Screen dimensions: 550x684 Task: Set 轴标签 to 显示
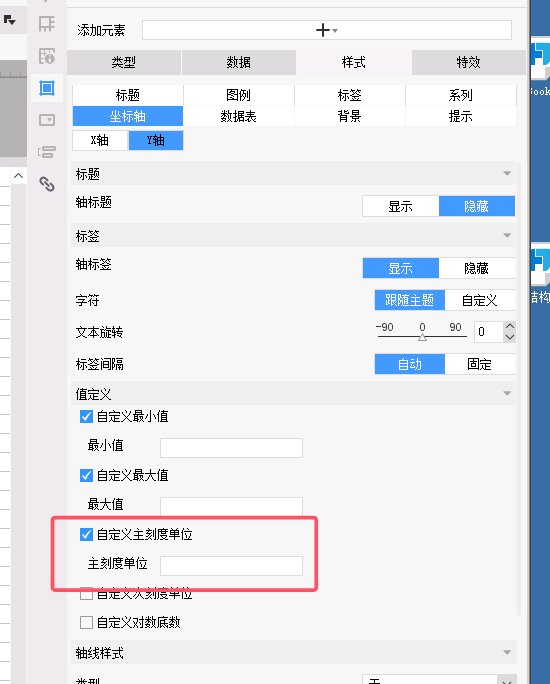coord(400,268)
